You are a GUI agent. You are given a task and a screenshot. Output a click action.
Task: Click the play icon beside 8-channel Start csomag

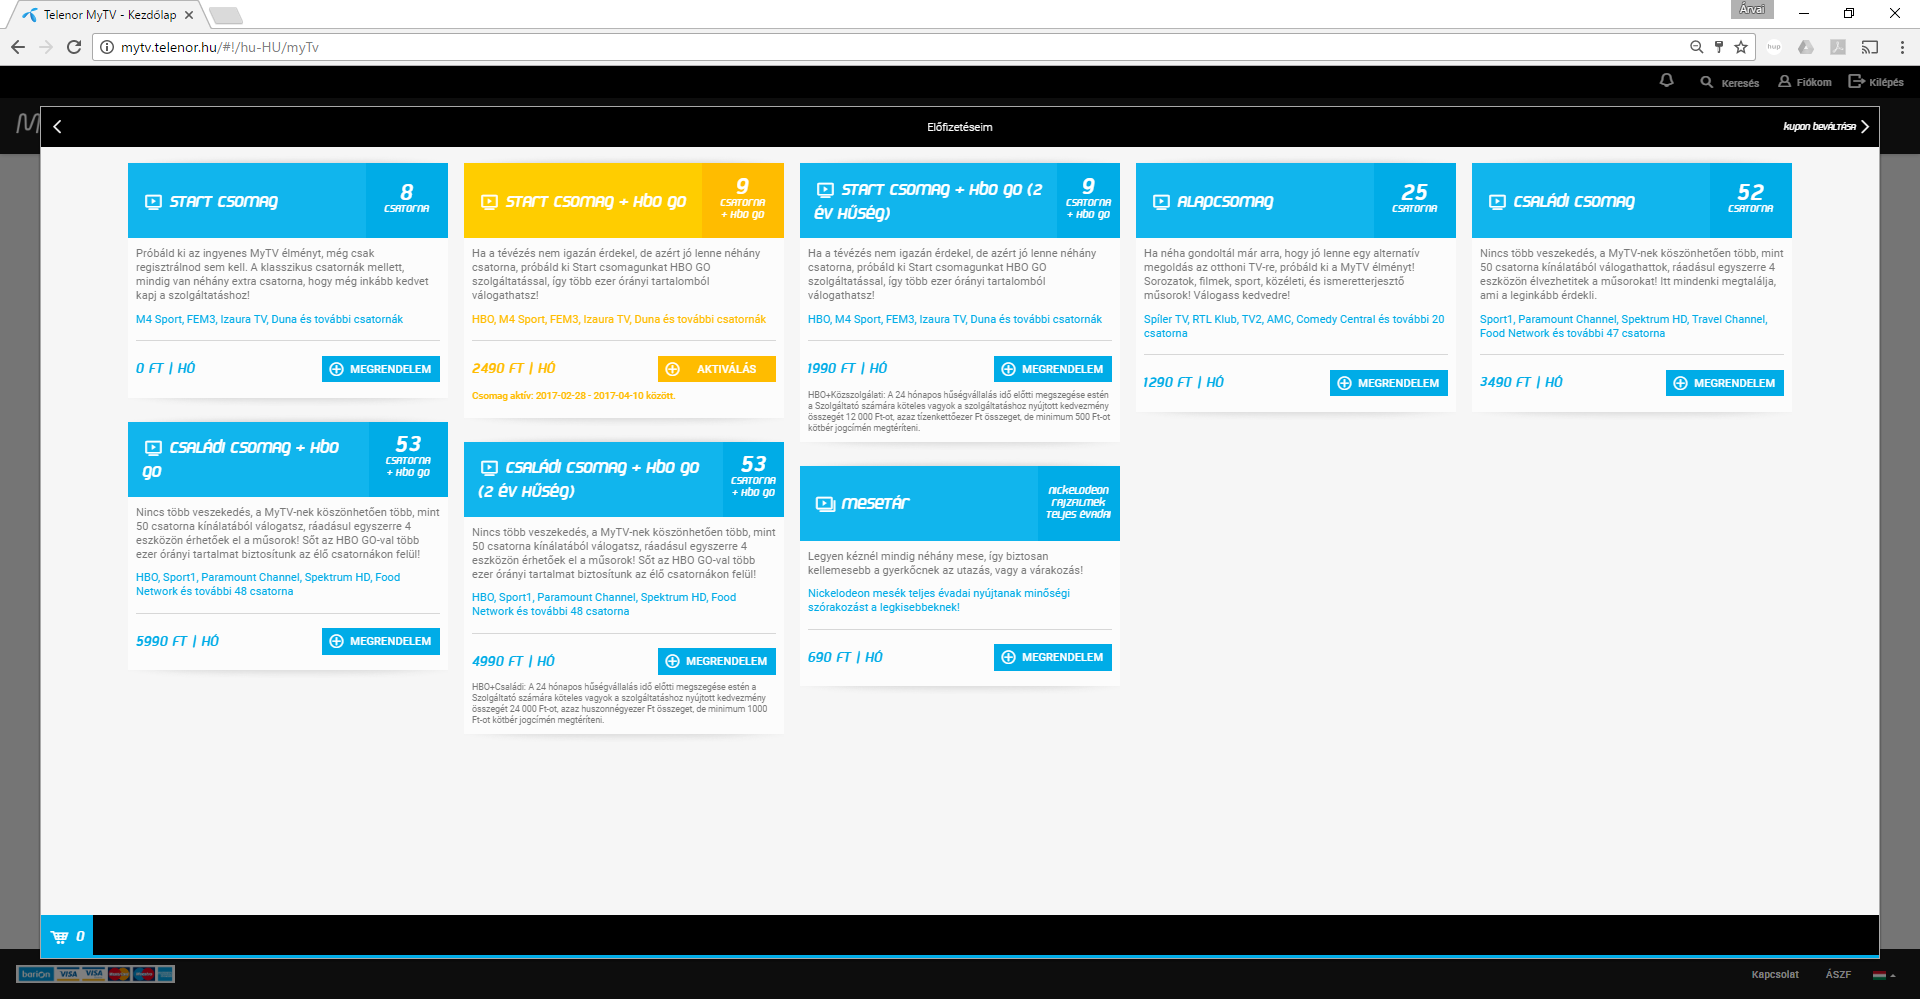pyautogui.click(x=153, y=202)
